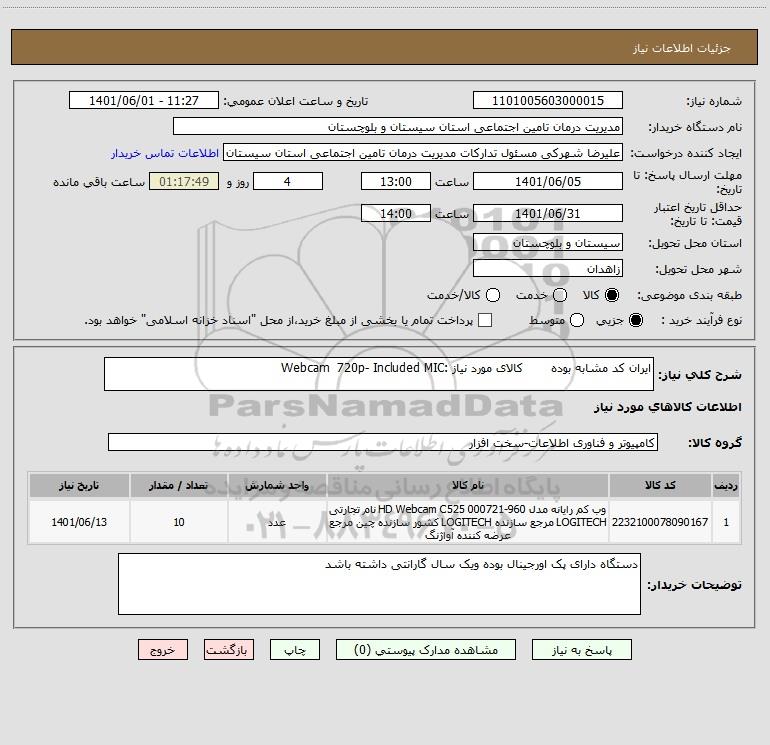Click the بازگشت back button
The image size is (770, 745).
[x=229, y=650]
